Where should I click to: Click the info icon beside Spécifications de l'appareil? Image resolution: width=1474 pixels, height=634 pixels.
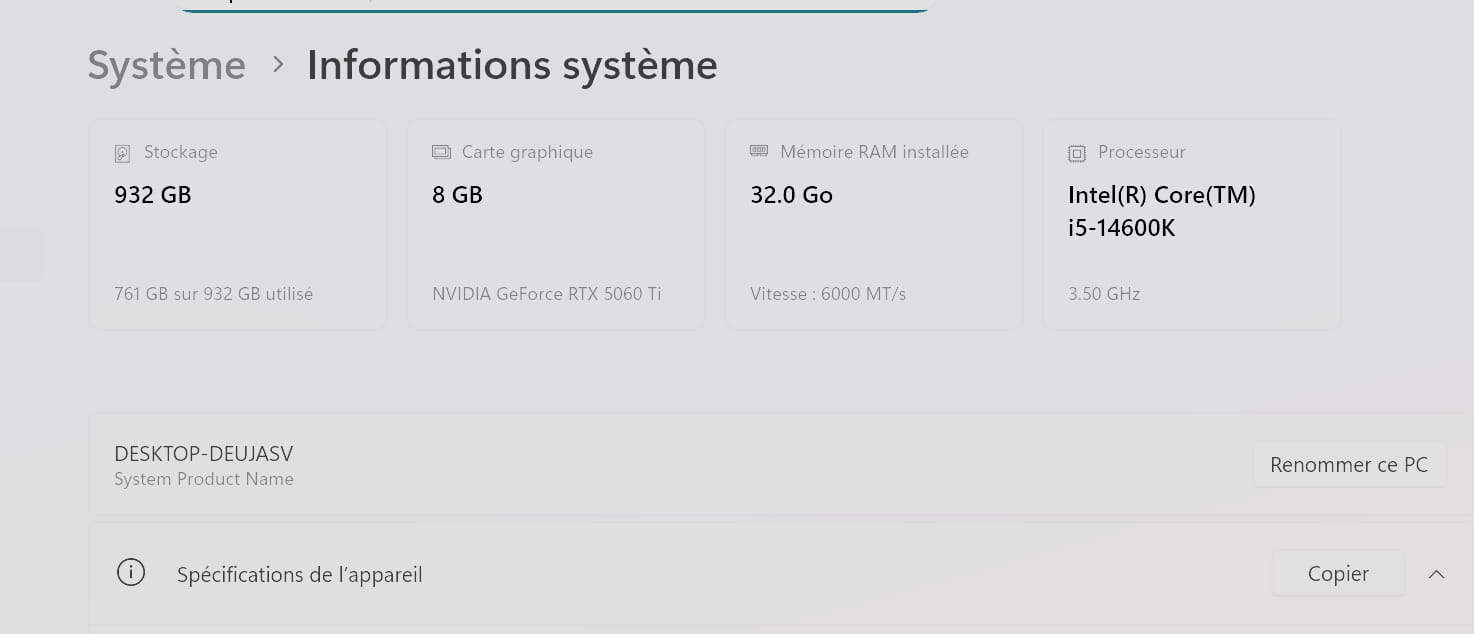[x=131, y=573]
